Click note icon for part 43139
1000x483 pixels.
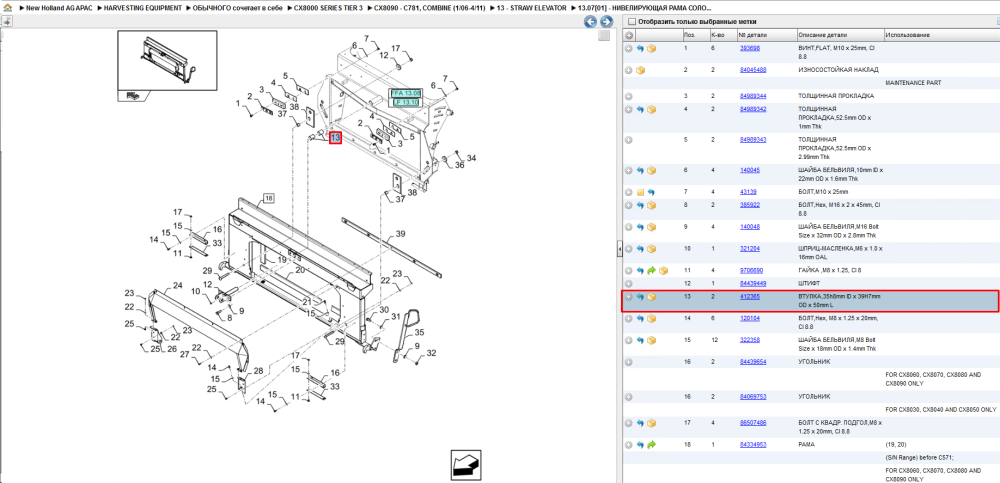point(640,191)
